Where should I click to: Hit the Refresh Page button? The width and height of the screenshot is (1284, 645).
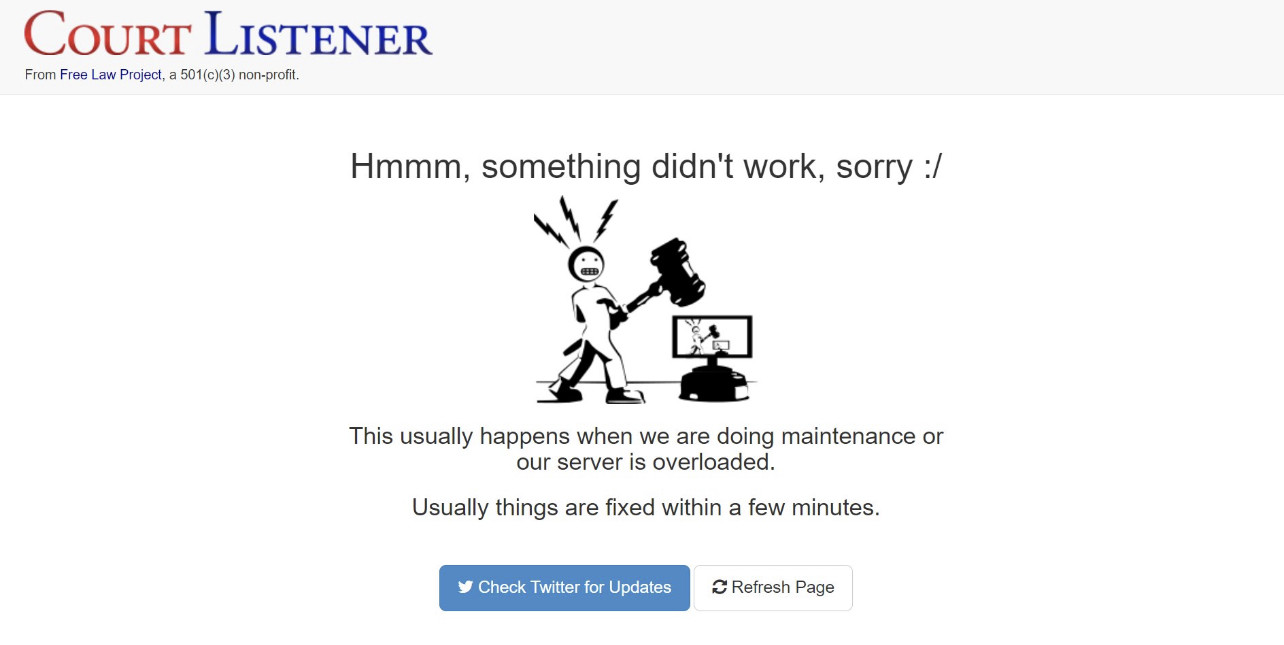coord(773,588)
